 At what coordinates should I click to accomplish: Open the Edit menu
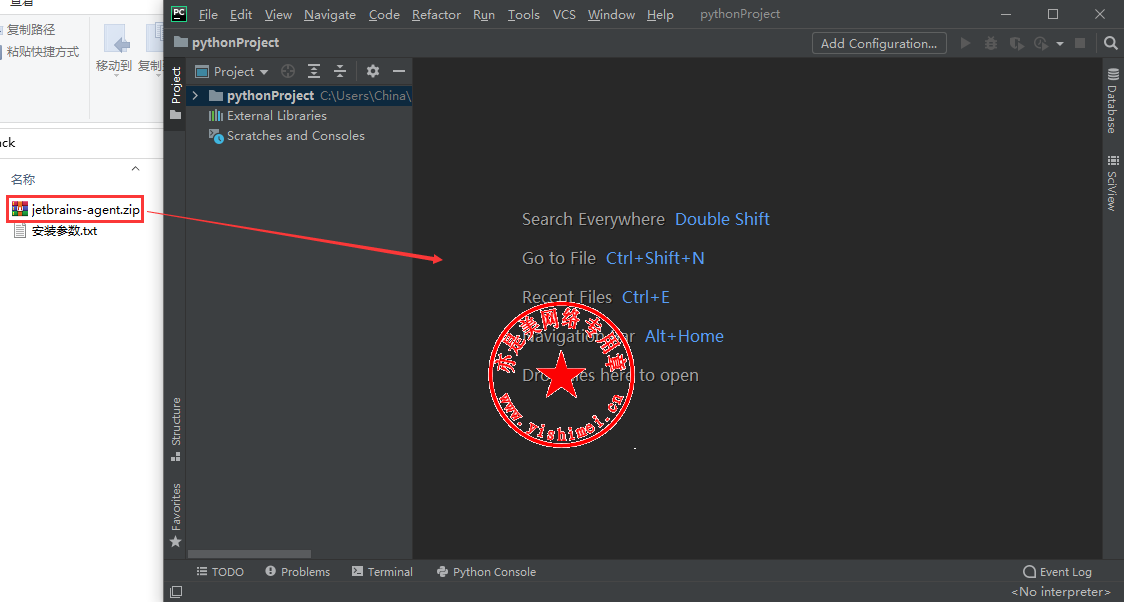[x=241, y=14]
